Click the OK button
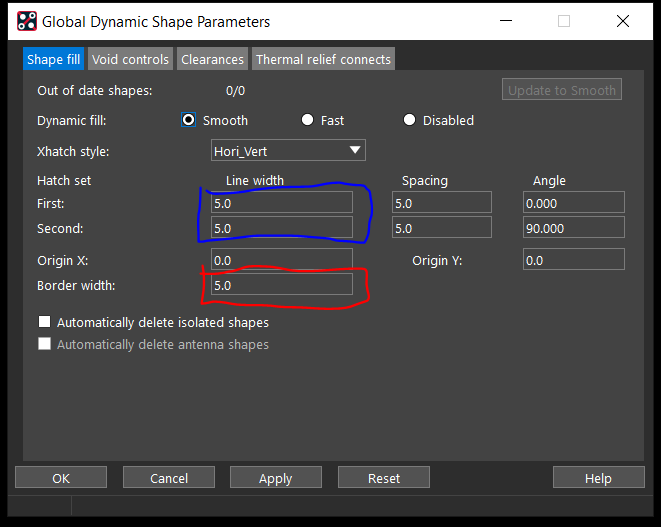This screenshot has width=661, height=527. [x=61, y=478]
